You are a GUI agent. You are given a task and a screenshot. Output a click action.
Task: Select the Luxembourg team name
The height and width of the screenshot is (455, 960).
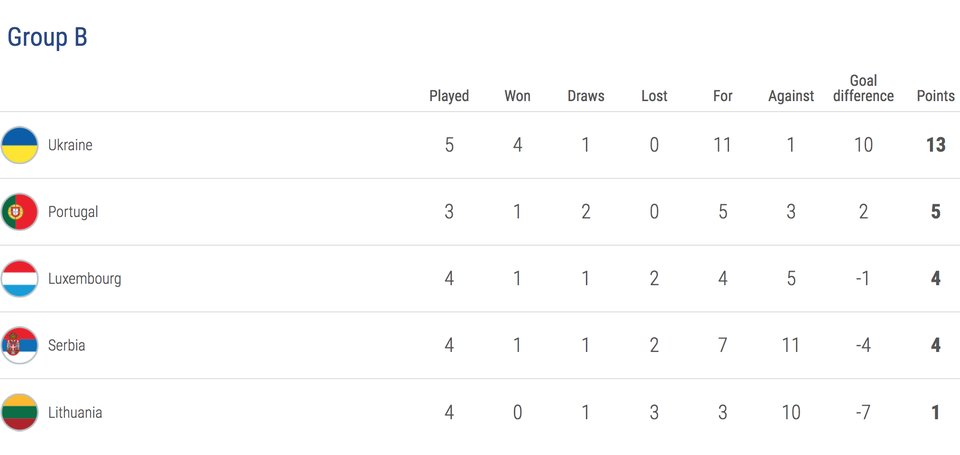coord(84,279)
